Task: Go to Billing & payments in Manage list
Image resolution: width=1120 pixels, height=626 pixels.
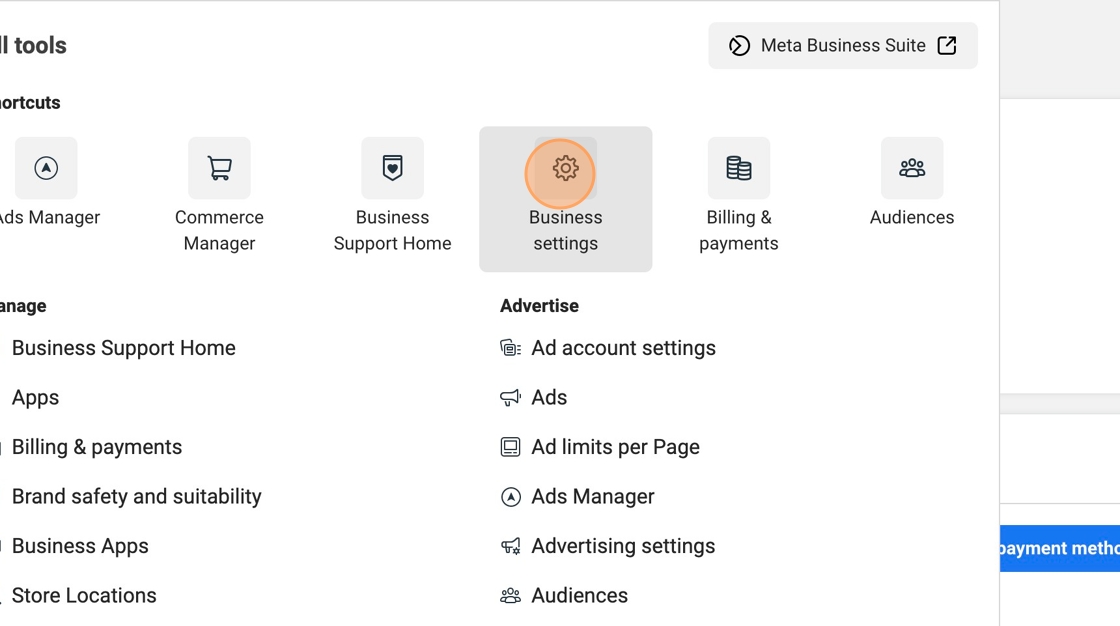Action: pos(96,447)
